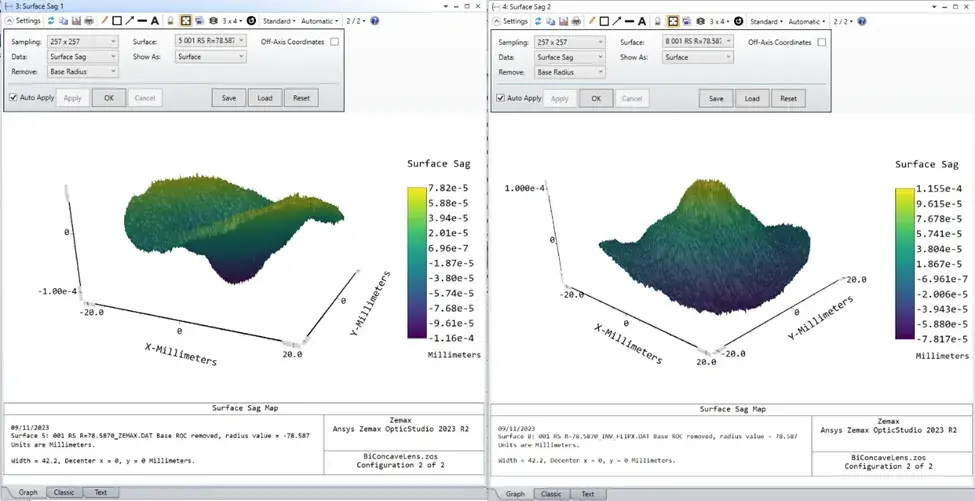Click the Surface Sag 1 color scale bar
This screenshot has width=975, height=501.
pos(417,262)
